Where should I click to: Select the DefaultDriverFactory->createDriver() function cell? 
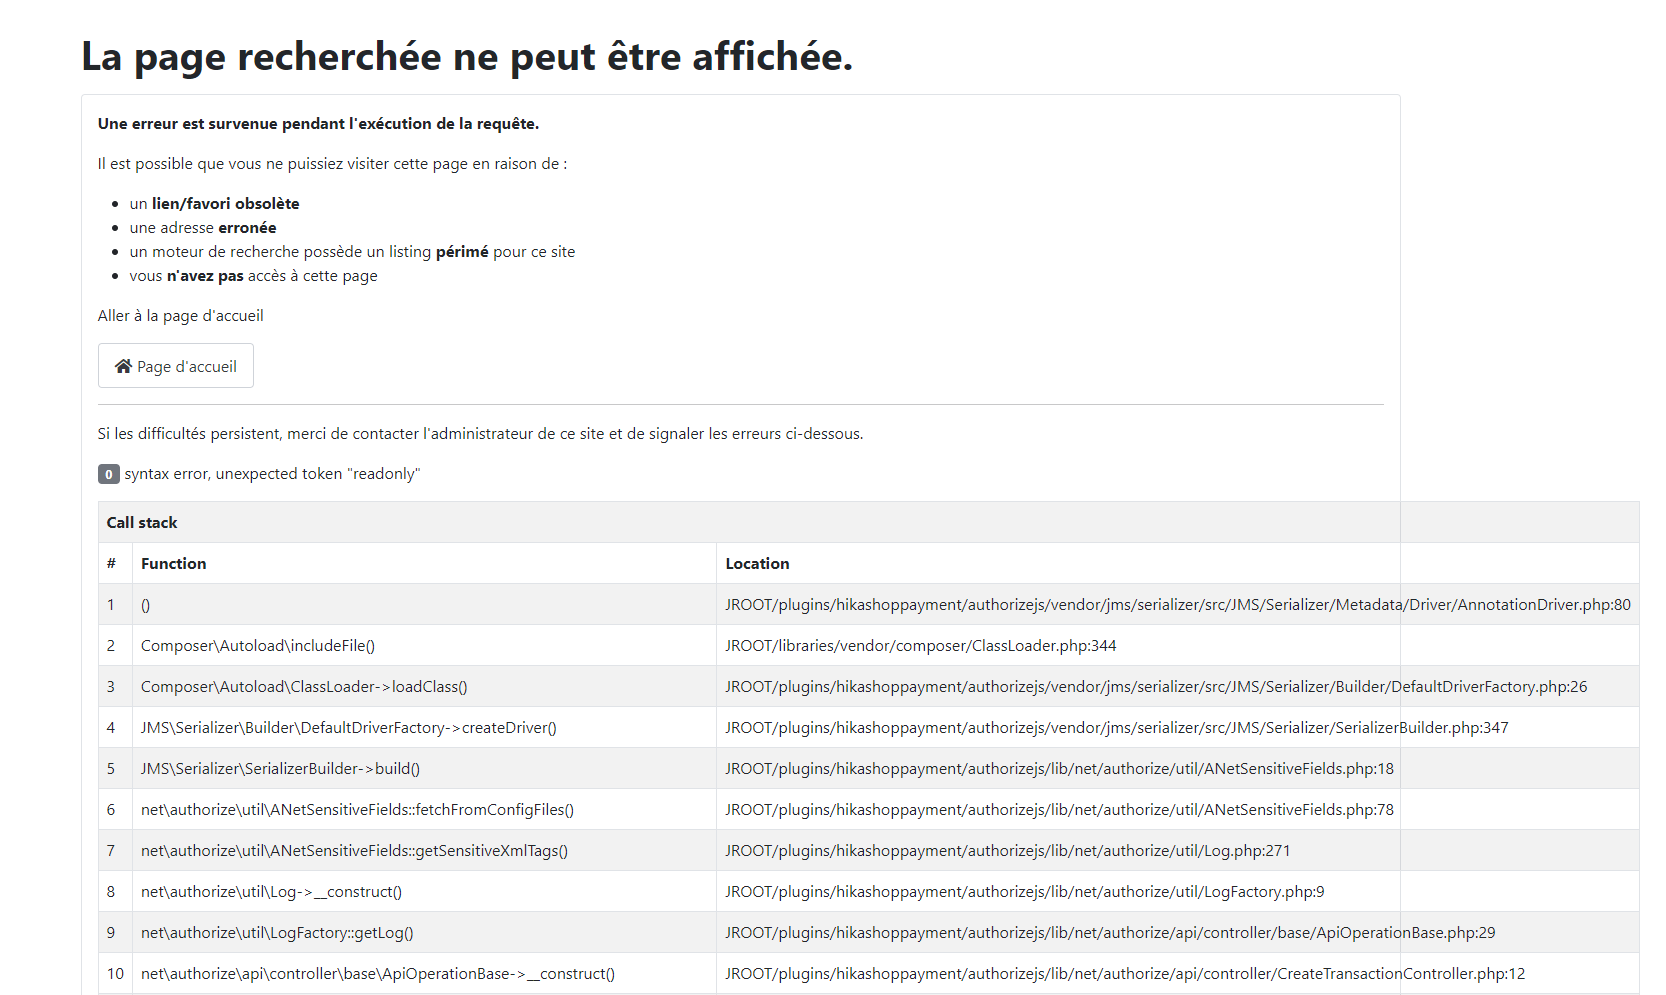pos(348,727)
